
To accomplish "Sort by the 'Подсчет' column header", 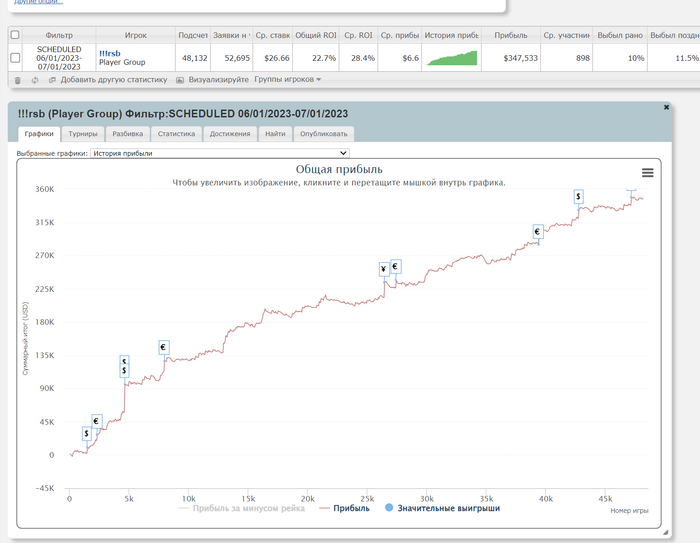I will [193, 35].
